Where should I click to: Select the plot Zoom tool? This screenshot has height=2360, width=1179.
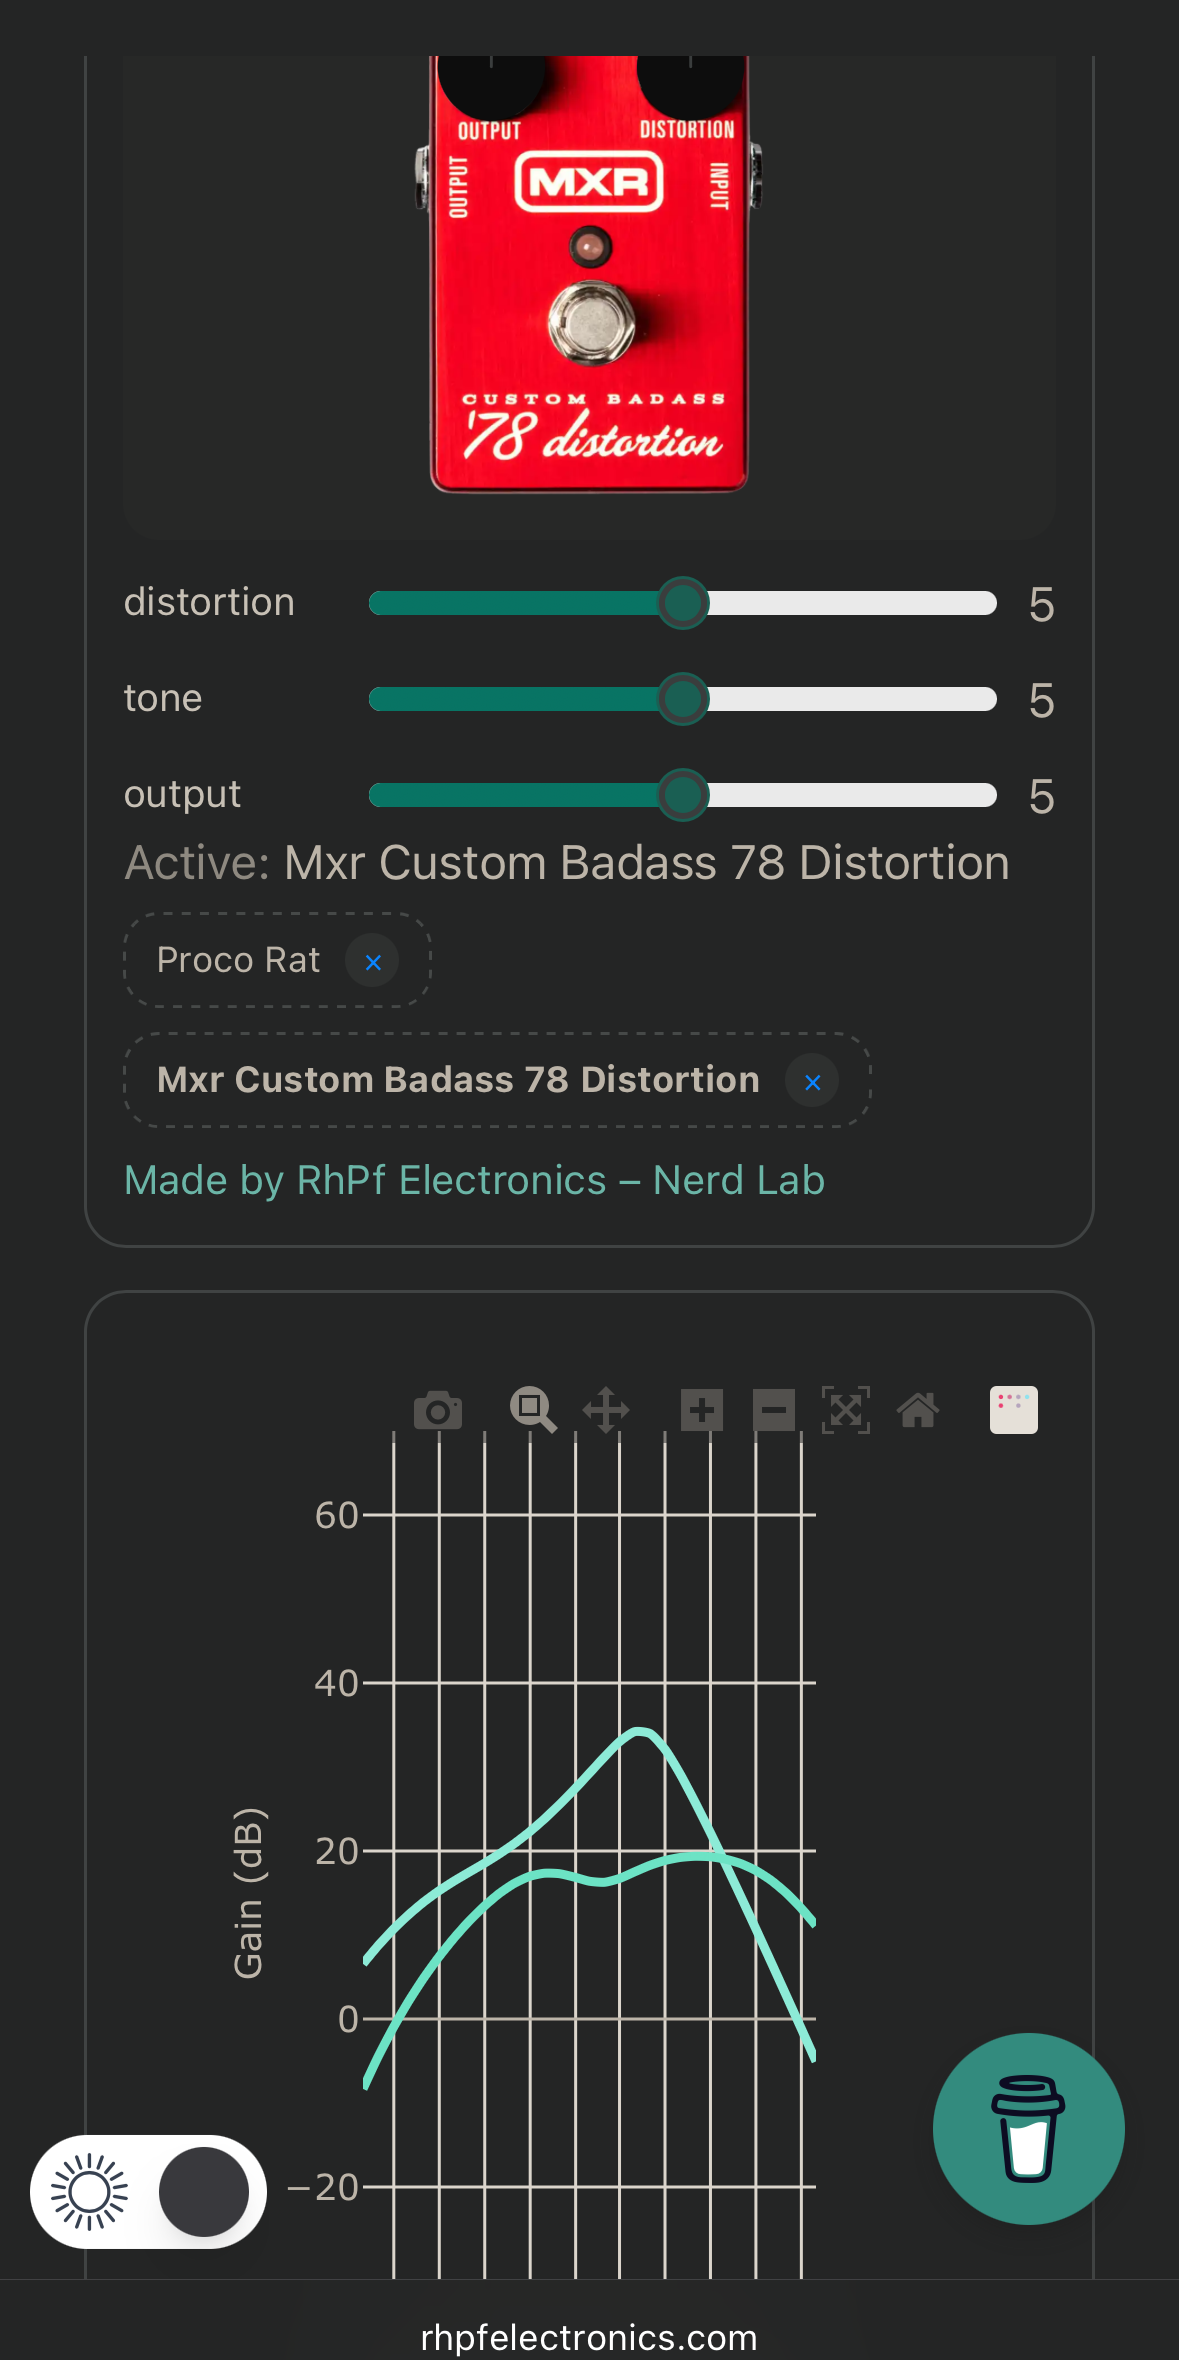(532, 1411)
